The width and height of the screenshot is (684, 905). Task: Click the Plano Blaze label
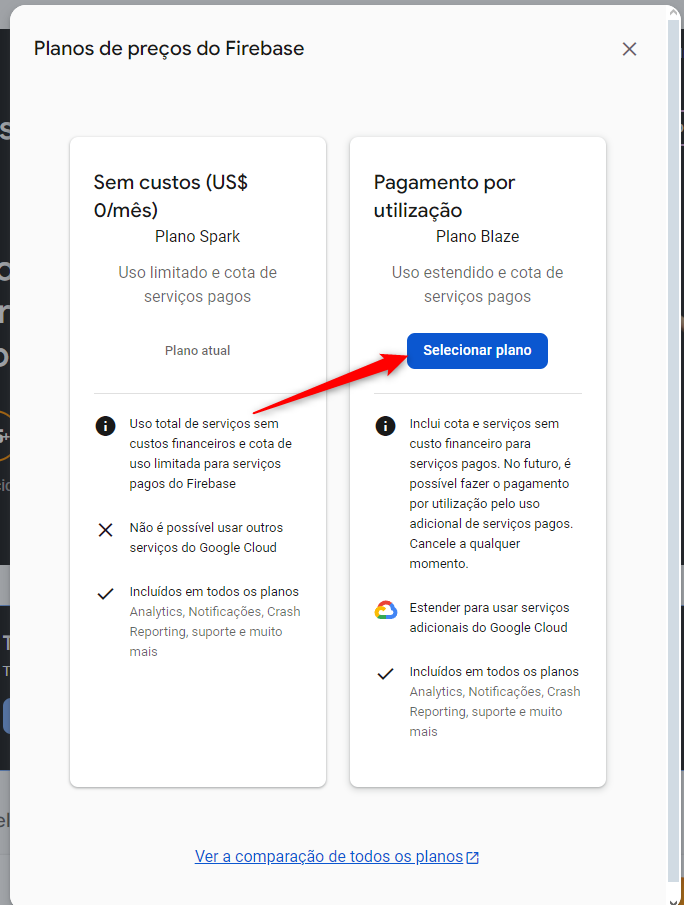click(x=477, y=237)
